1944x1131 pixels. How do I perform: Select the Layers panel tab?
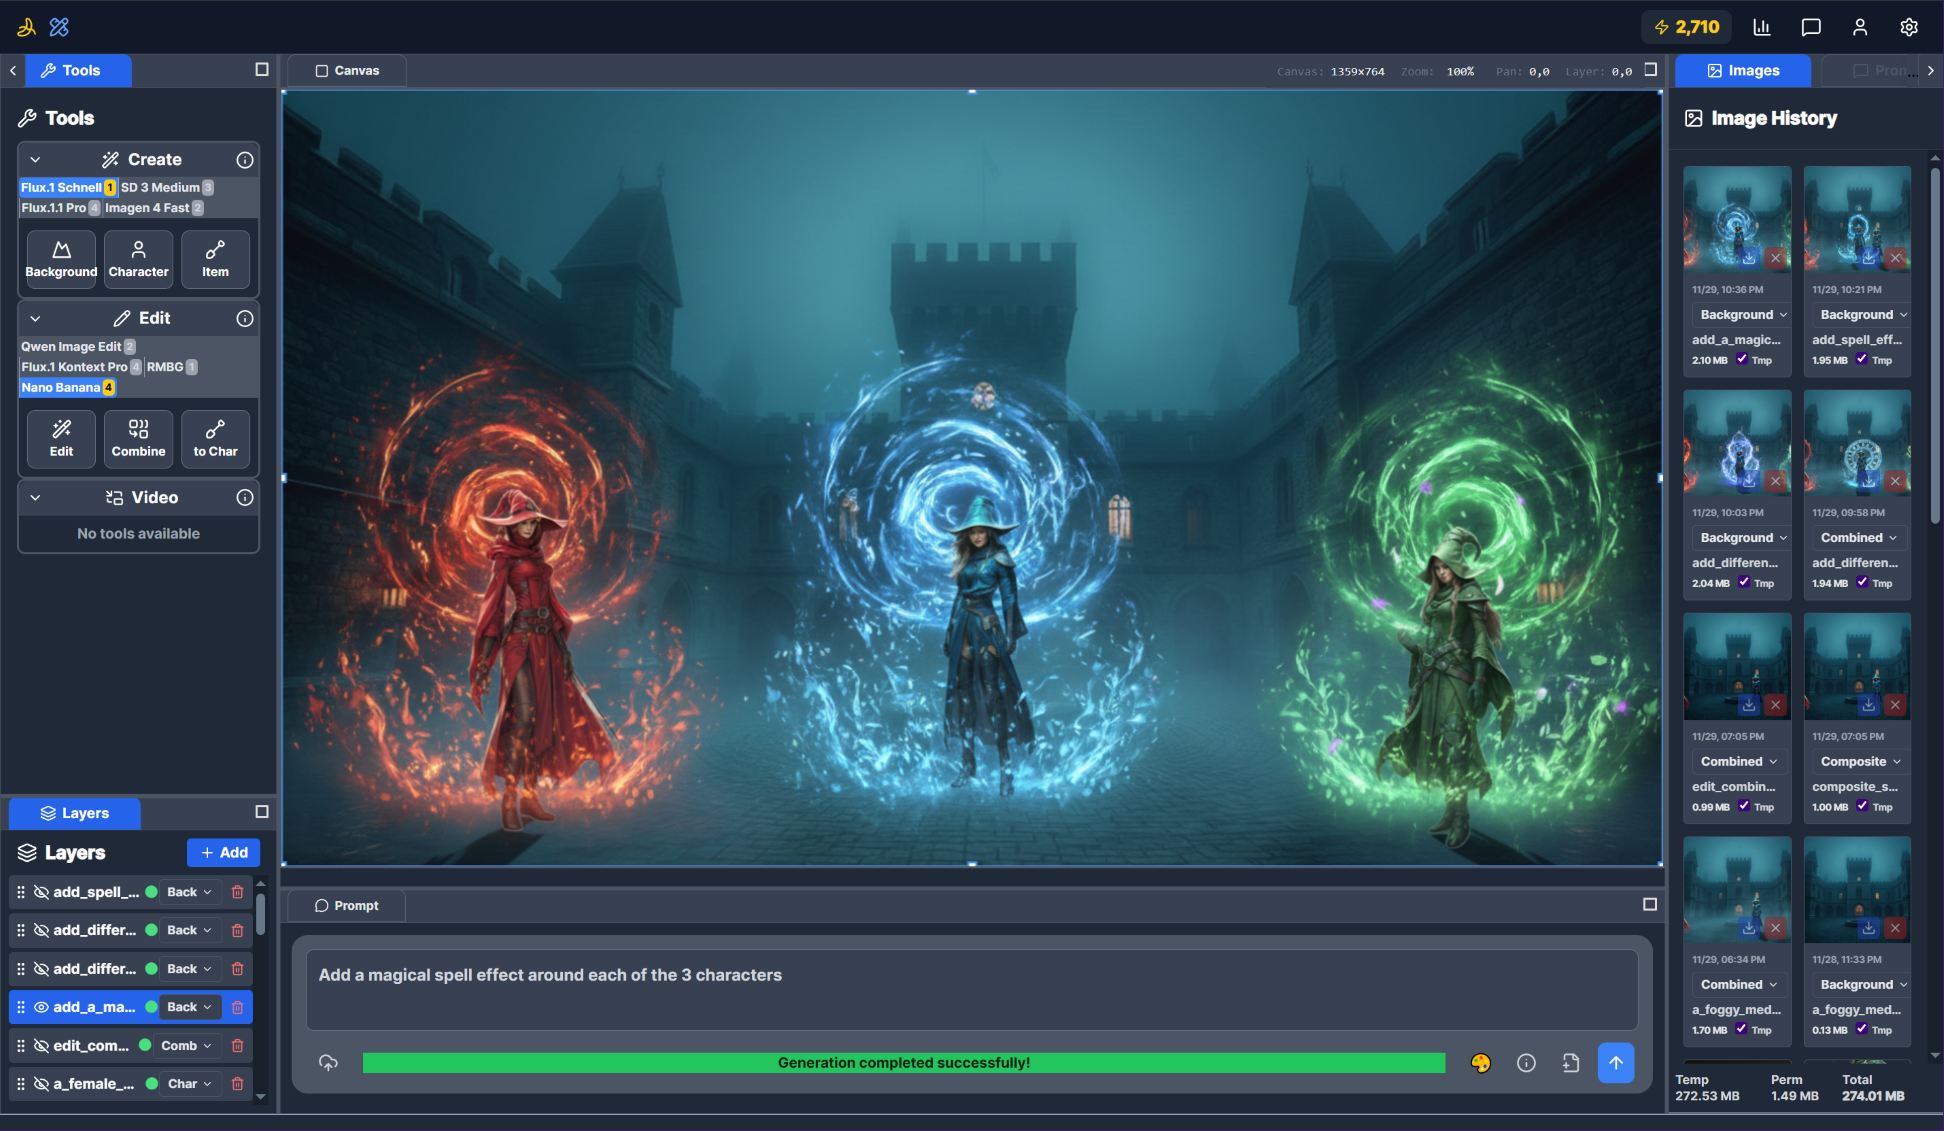(75, 813)
